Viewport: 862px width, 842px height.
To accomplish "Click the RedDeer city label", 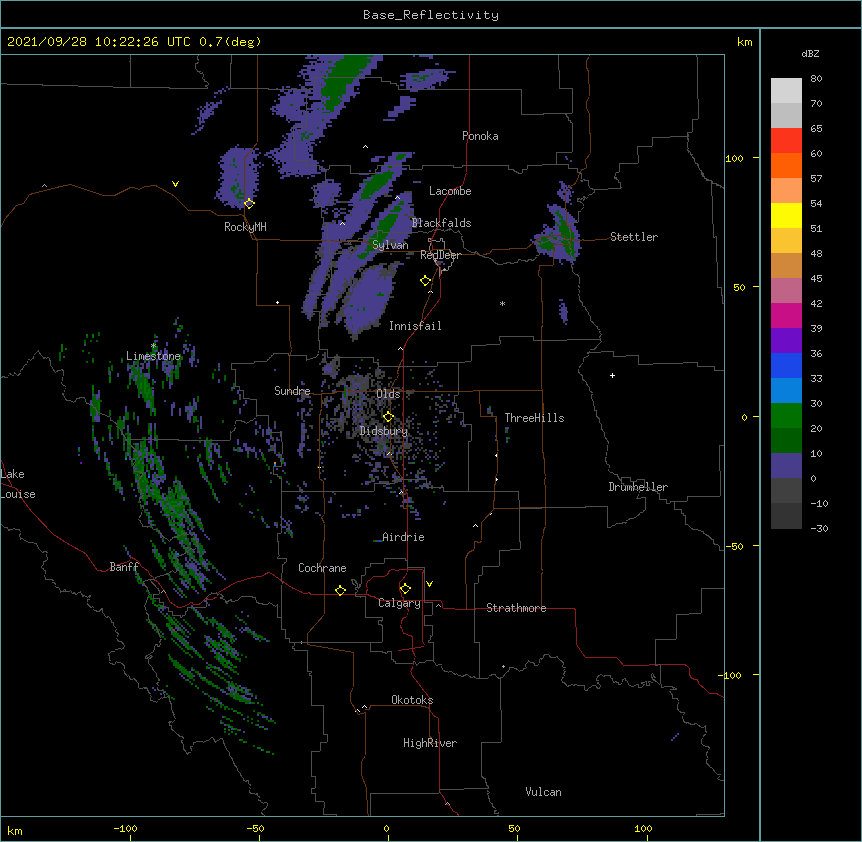I will (440, 255).
